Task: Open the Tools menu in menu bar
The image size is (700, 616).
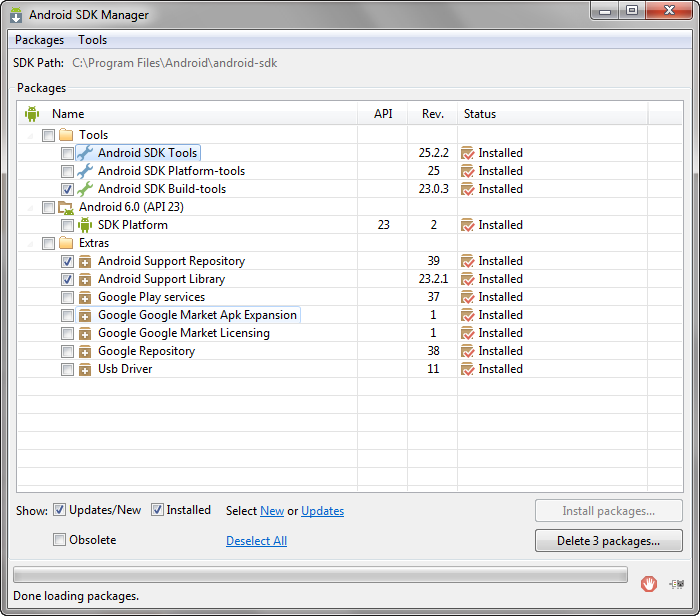Action: coord(92,40)
